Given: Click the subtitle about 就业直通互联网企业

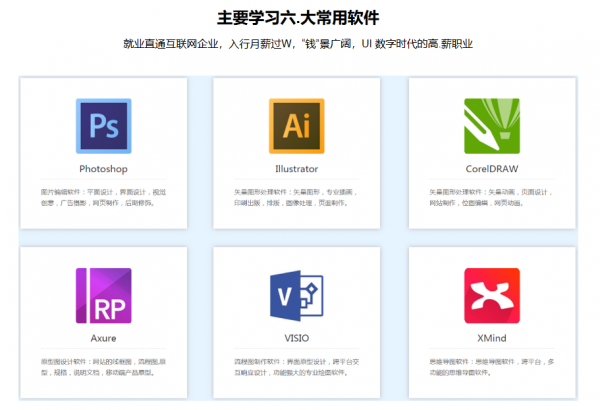Looking at the screenshot, I should click(297, 44).
